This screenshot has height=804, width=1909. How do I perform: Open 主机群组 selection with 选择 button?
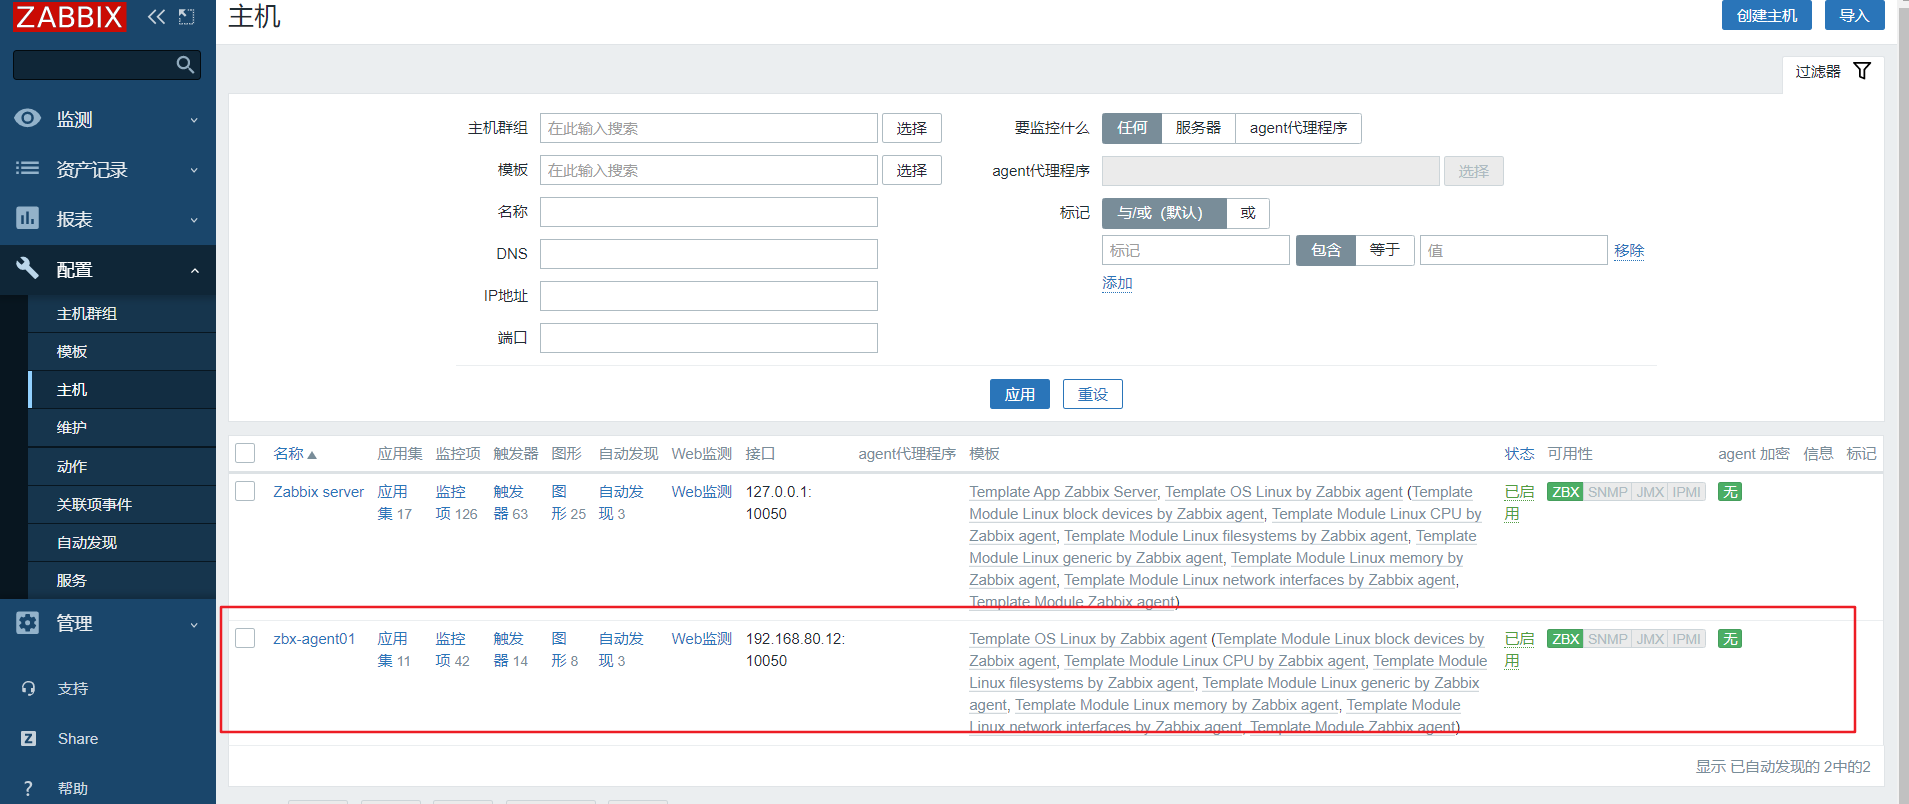point(912,128)
